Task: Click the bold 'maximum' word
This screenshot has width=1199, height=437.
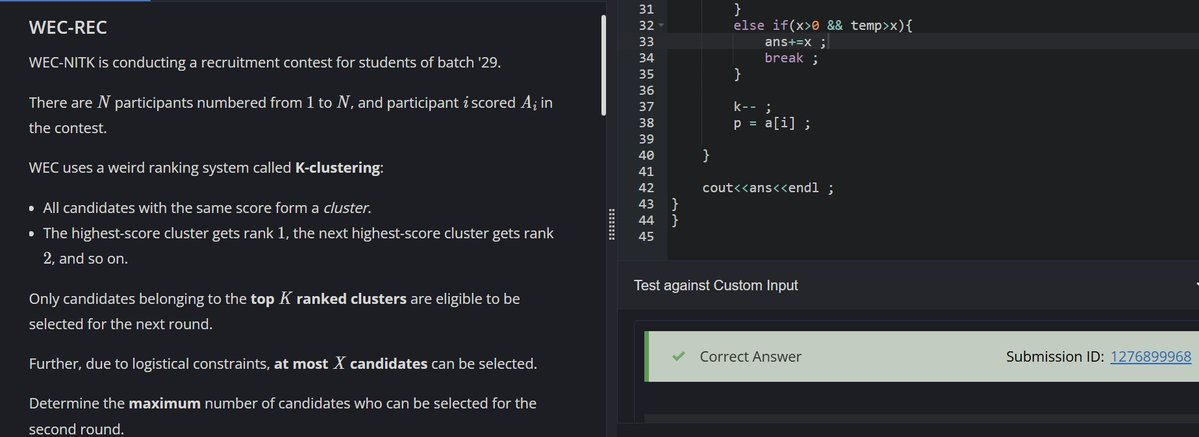Action: pos(164,403)
